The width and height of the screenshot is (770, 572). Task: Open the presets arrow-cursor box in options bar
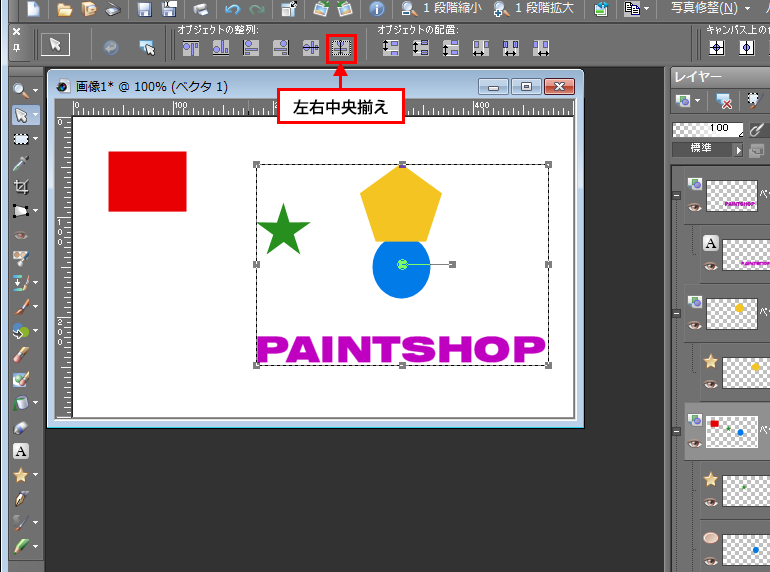[55, 45]
